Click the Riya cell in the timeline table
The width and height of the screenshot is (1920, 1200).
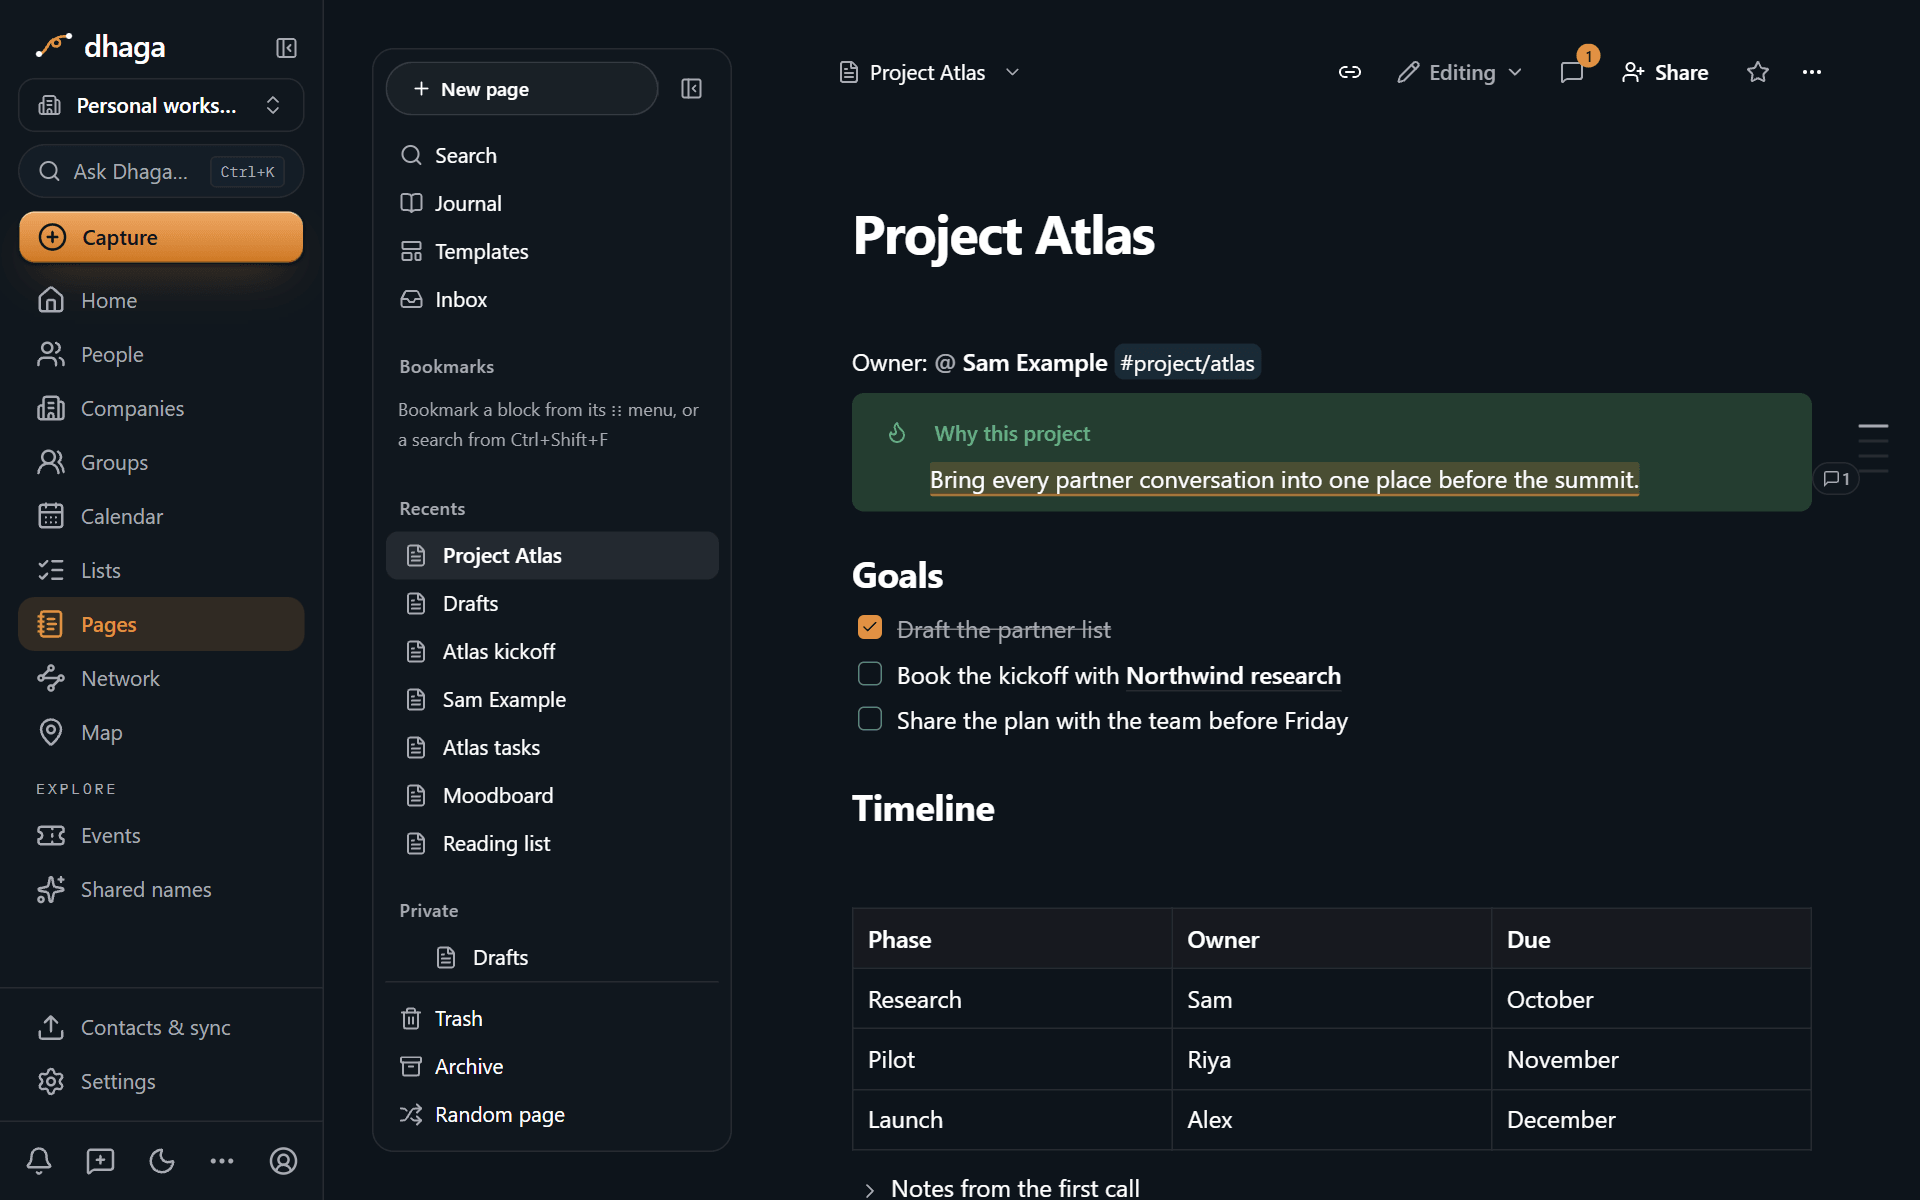click(1331, 1059)
